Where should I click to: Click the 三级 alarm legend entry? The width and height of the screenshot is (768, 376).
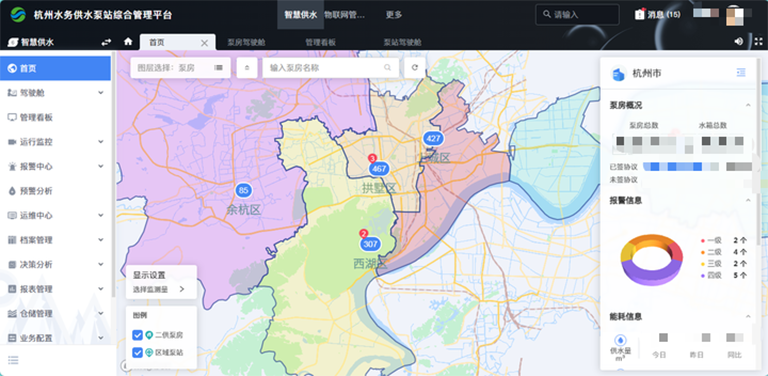coord(724,263)
